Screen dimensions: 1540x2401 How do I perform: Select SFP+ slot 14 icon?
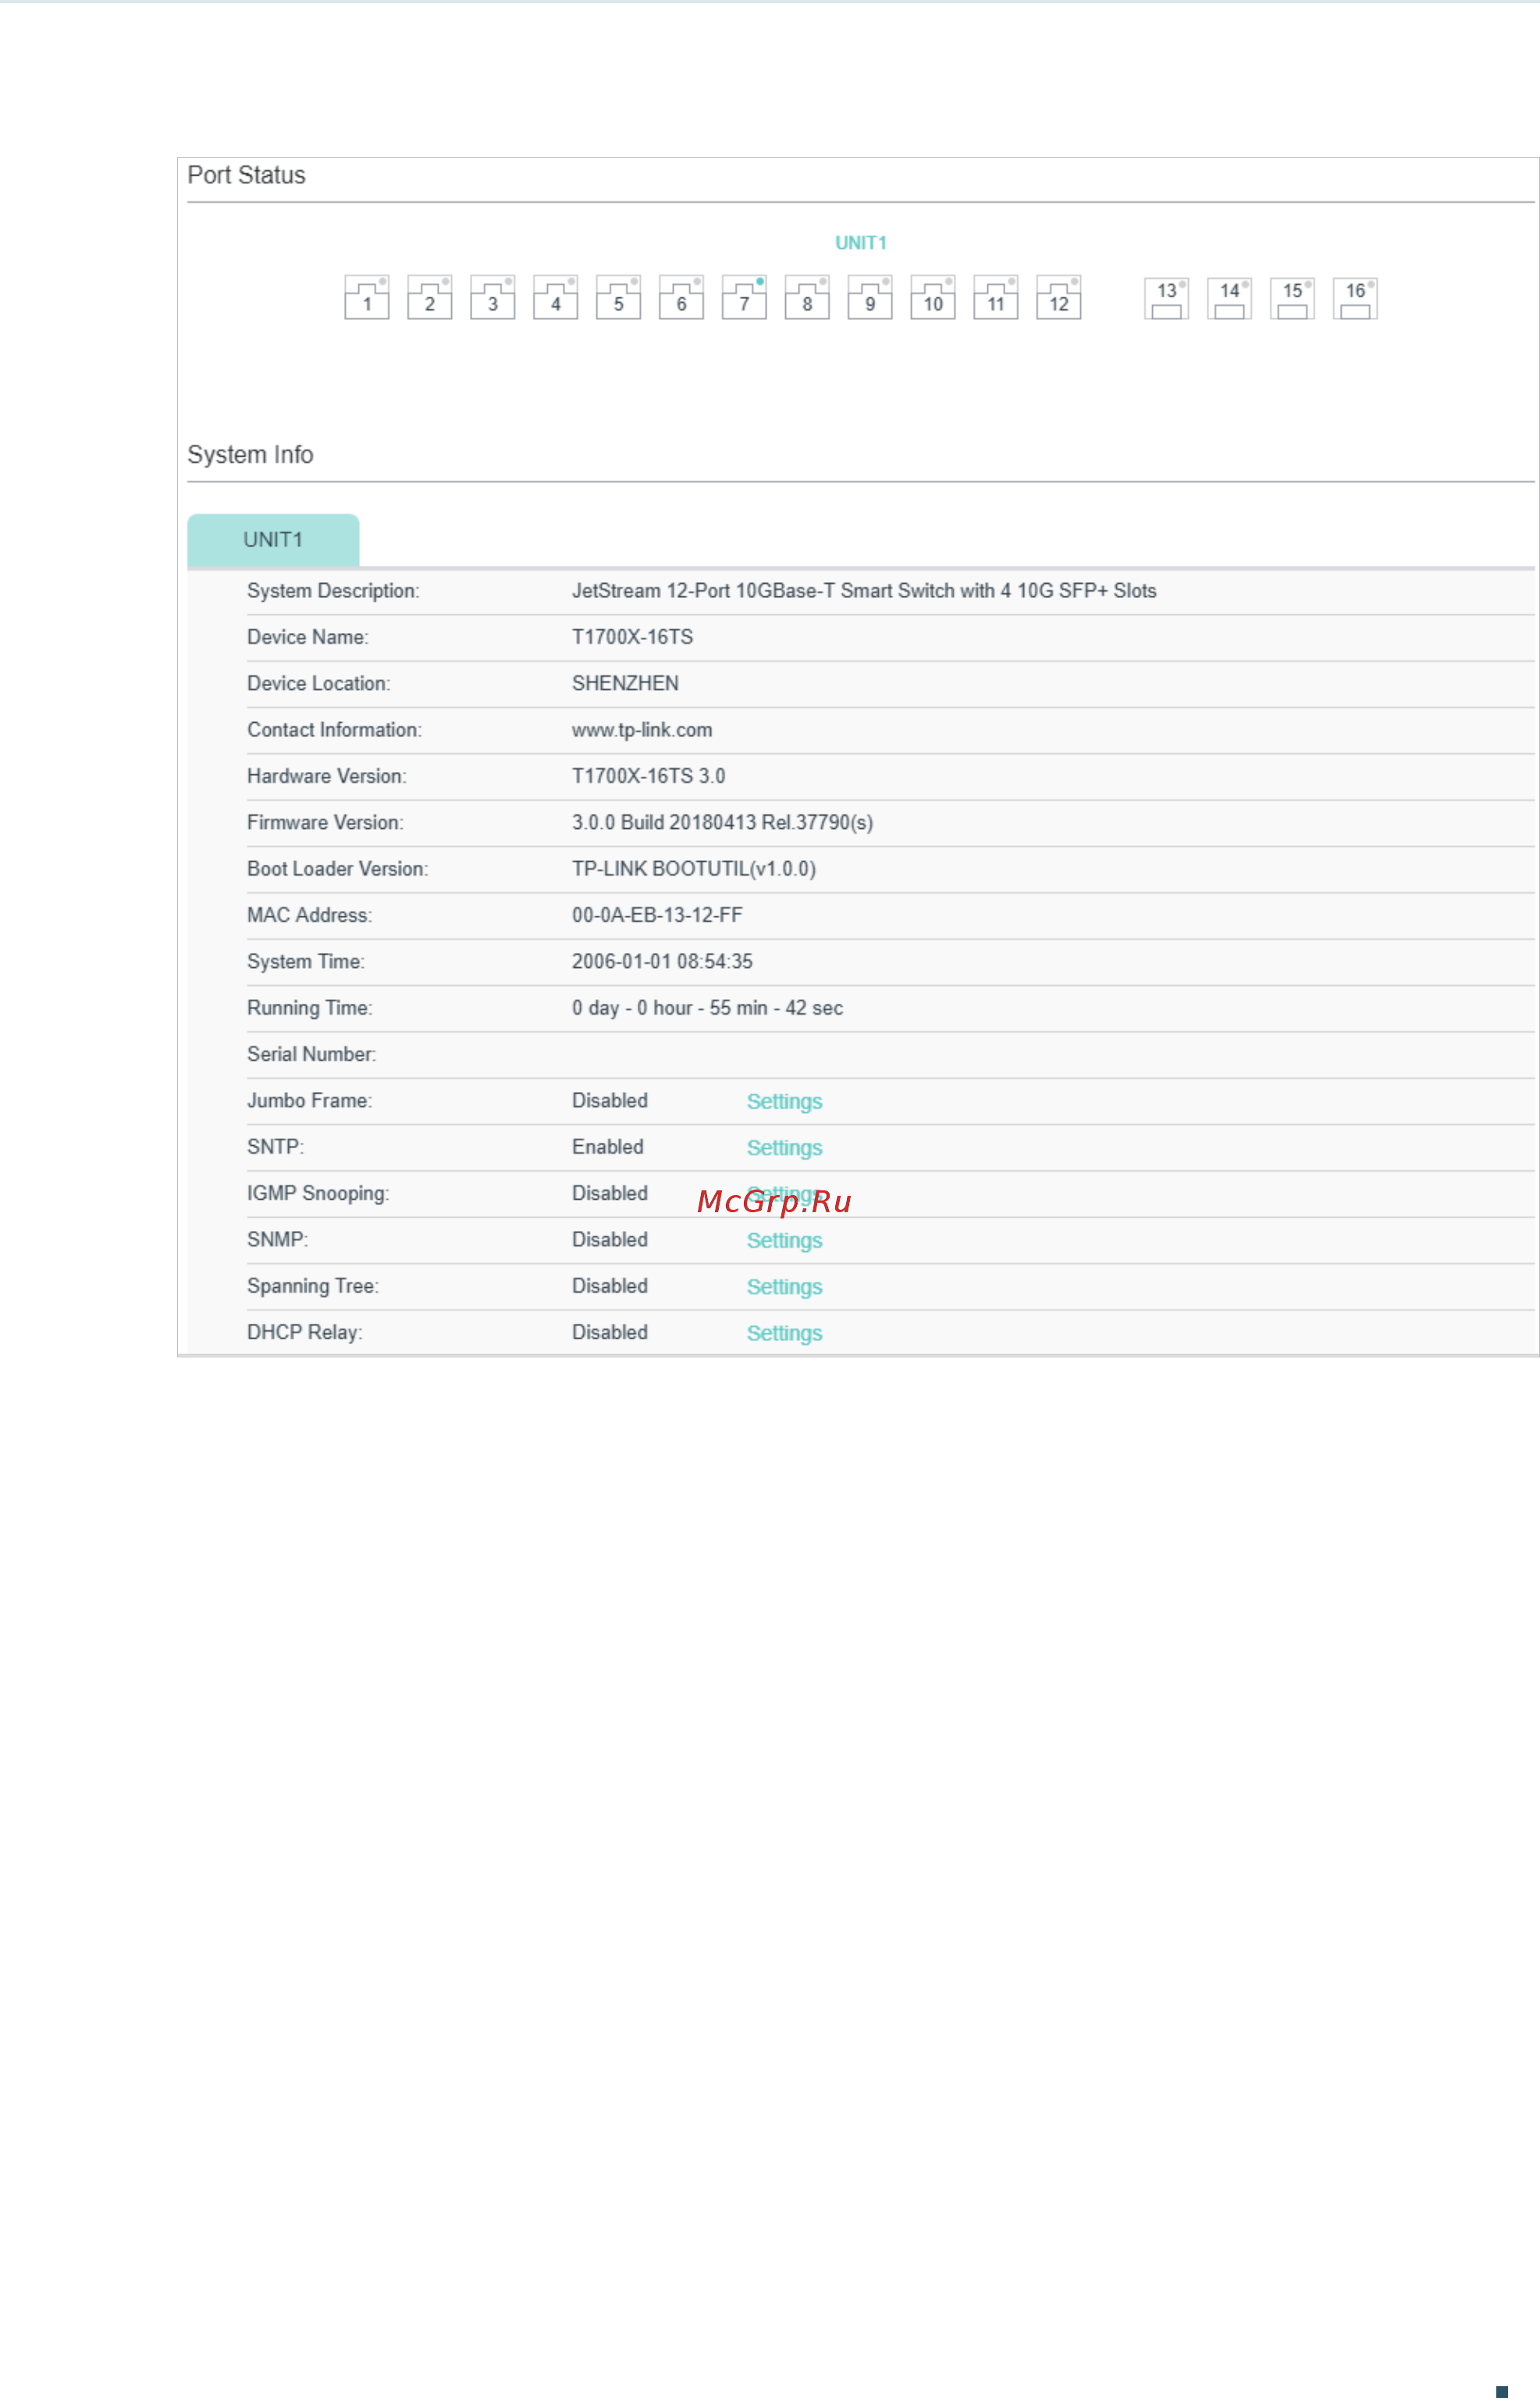tap(1230, 298)
